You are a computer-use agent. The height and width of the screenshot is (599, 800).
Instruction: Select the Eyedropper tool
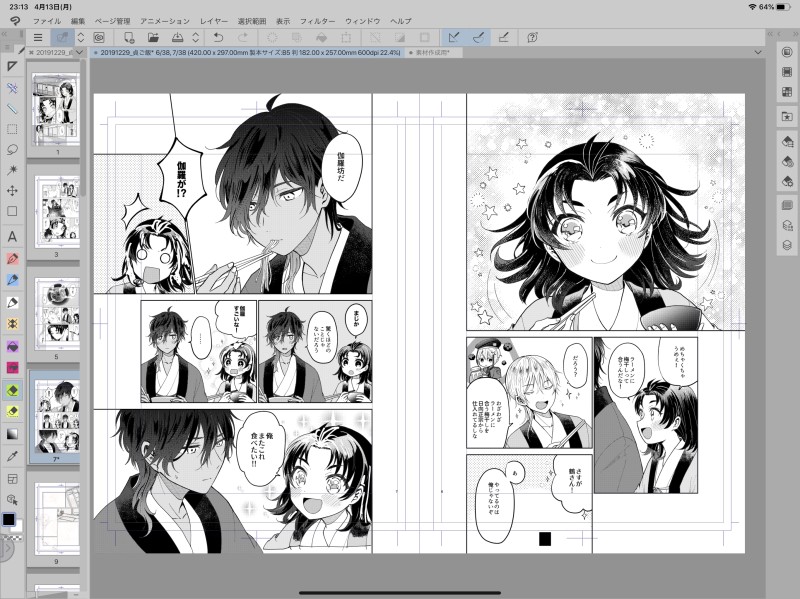pyautogui.click(x=12, y=456)
